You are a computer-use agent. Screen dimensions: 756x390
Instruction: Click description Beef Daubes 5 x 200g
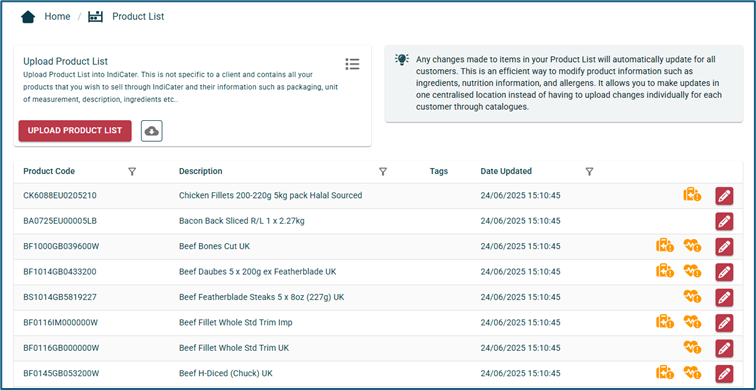coord(257,272)
